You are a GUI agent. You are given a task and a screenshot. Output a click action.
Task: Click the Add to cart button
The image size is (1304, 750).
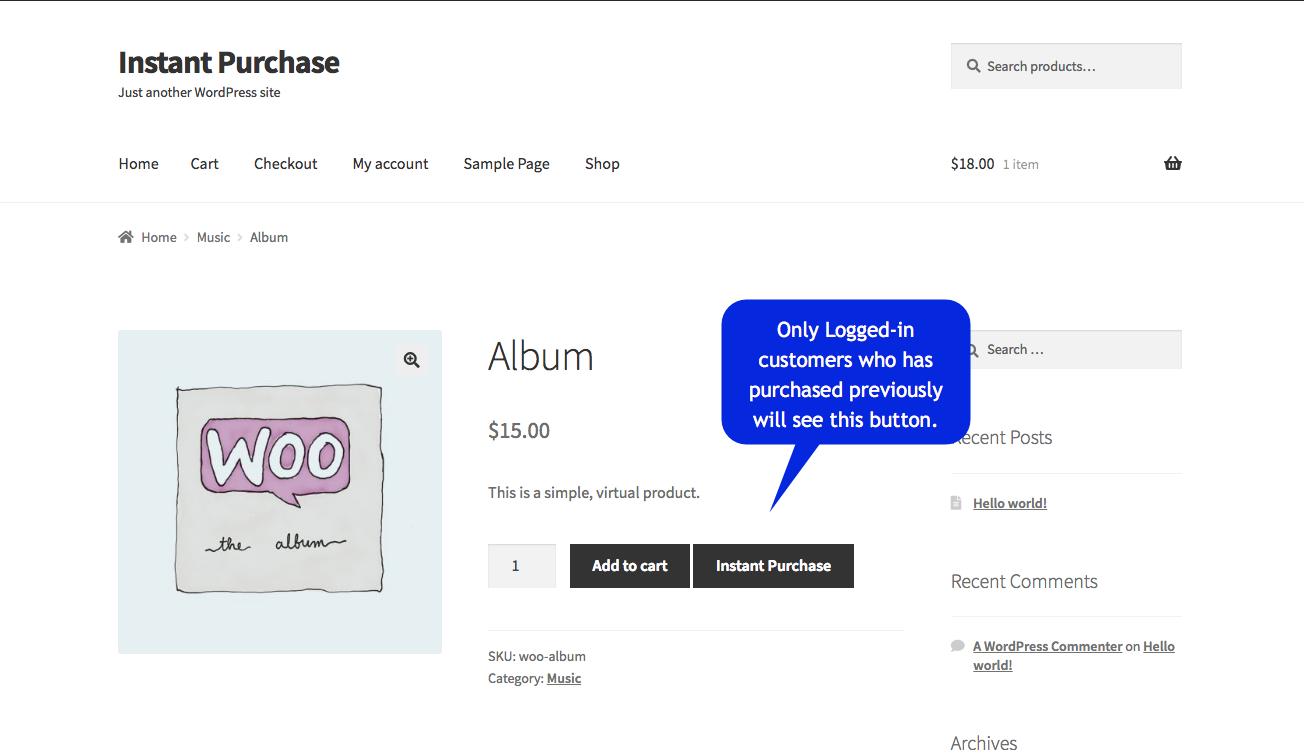[630, 566]
